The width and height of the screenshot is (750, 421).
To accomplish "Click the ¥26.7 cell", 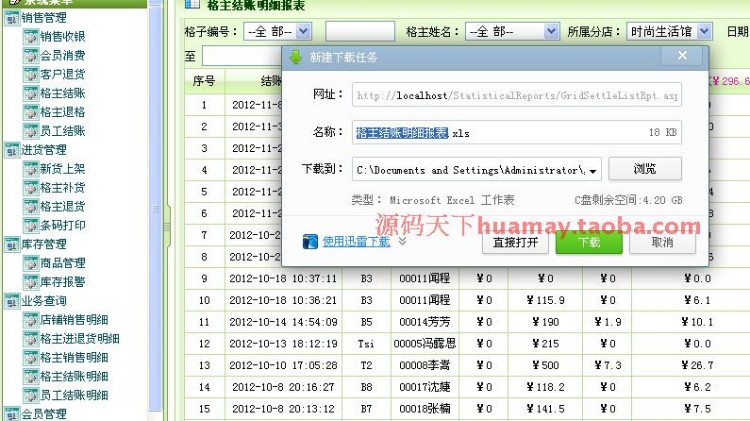I will tap(697, 366).
